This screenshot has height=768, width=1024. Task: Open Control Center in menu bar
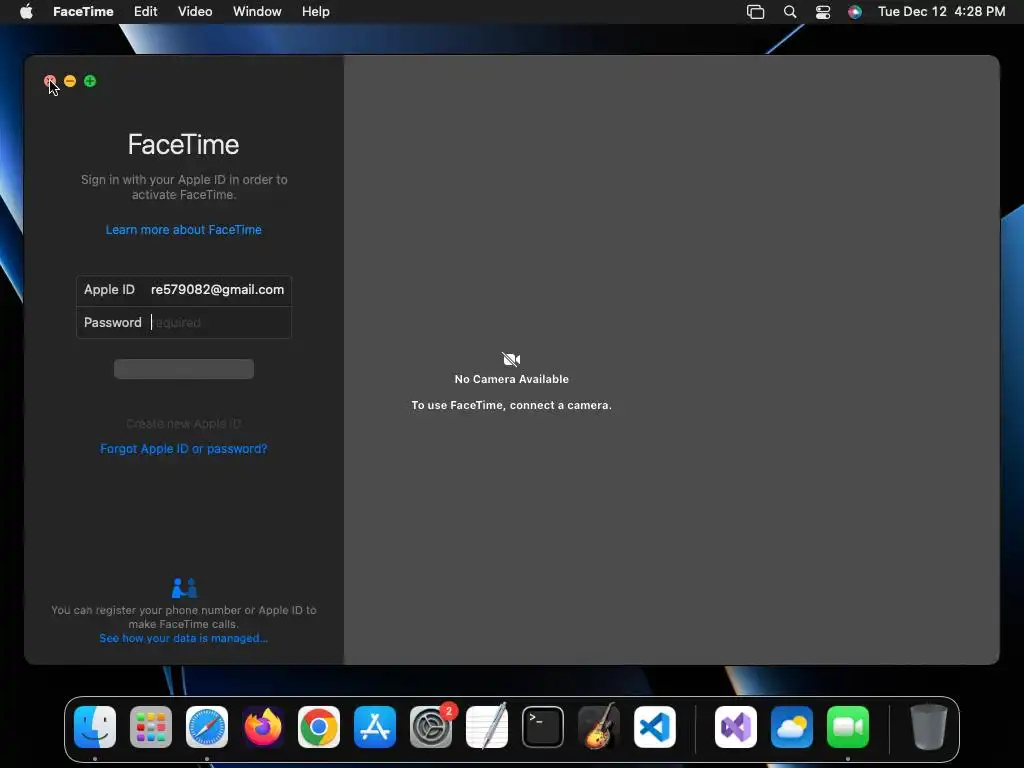[x=823, y=12]
